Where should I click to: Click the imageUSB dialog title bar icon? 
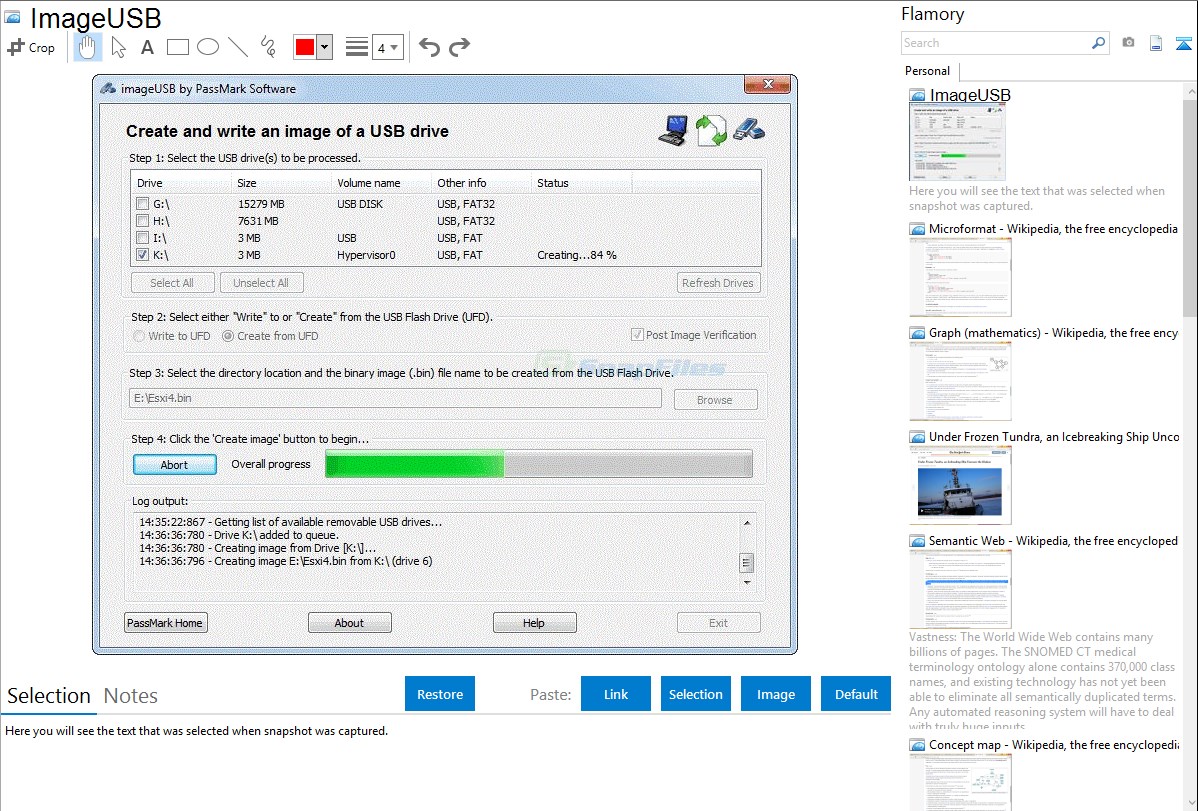point(108,89)
